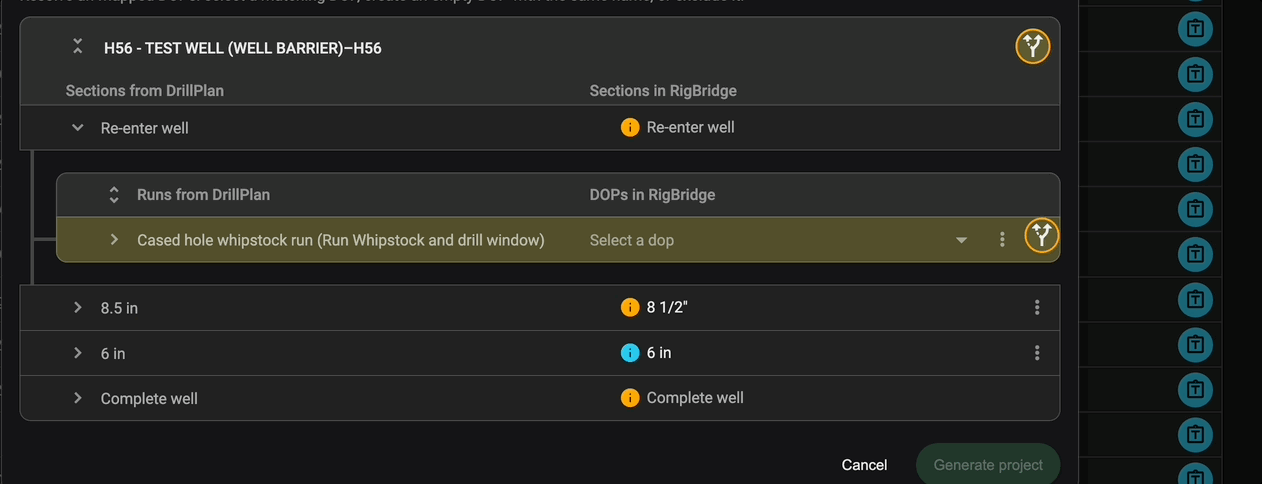
Task: Open the Select a dop dropdown
Action: (x=961, y=240)
